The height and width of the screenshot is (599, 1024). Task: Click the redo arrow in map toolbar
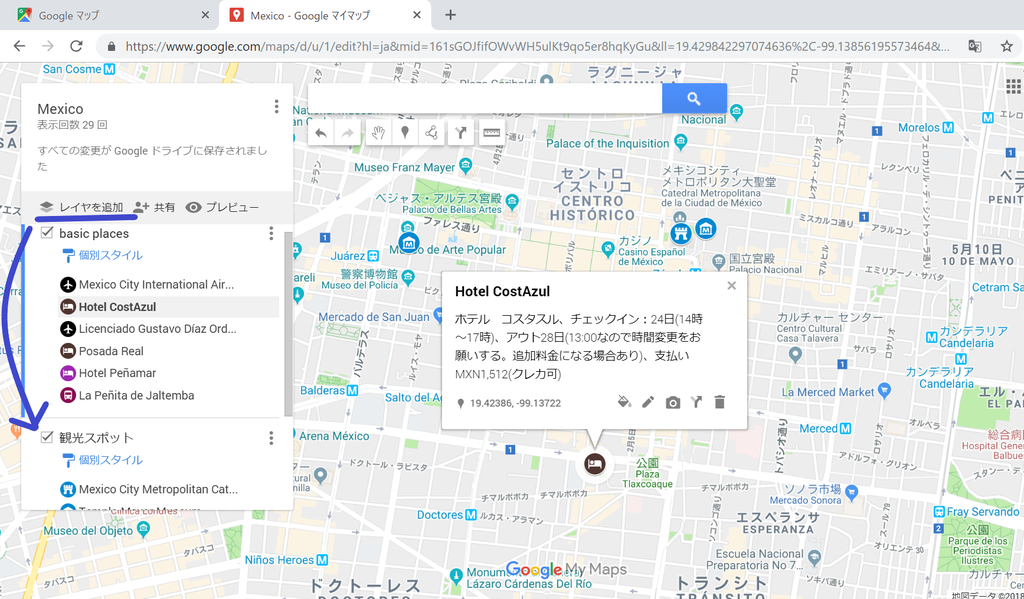347,133
